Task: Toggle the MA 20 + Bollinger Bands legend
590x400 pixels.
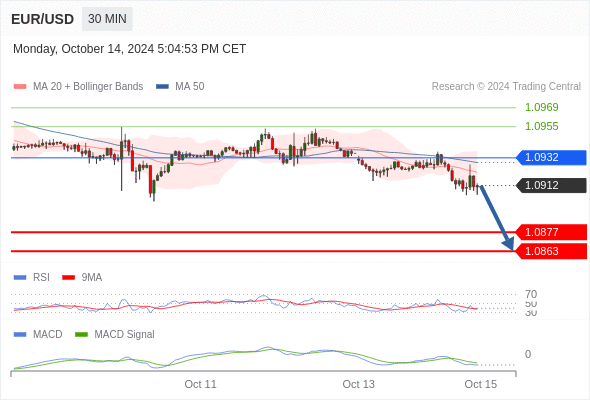Action: [78, 87]
